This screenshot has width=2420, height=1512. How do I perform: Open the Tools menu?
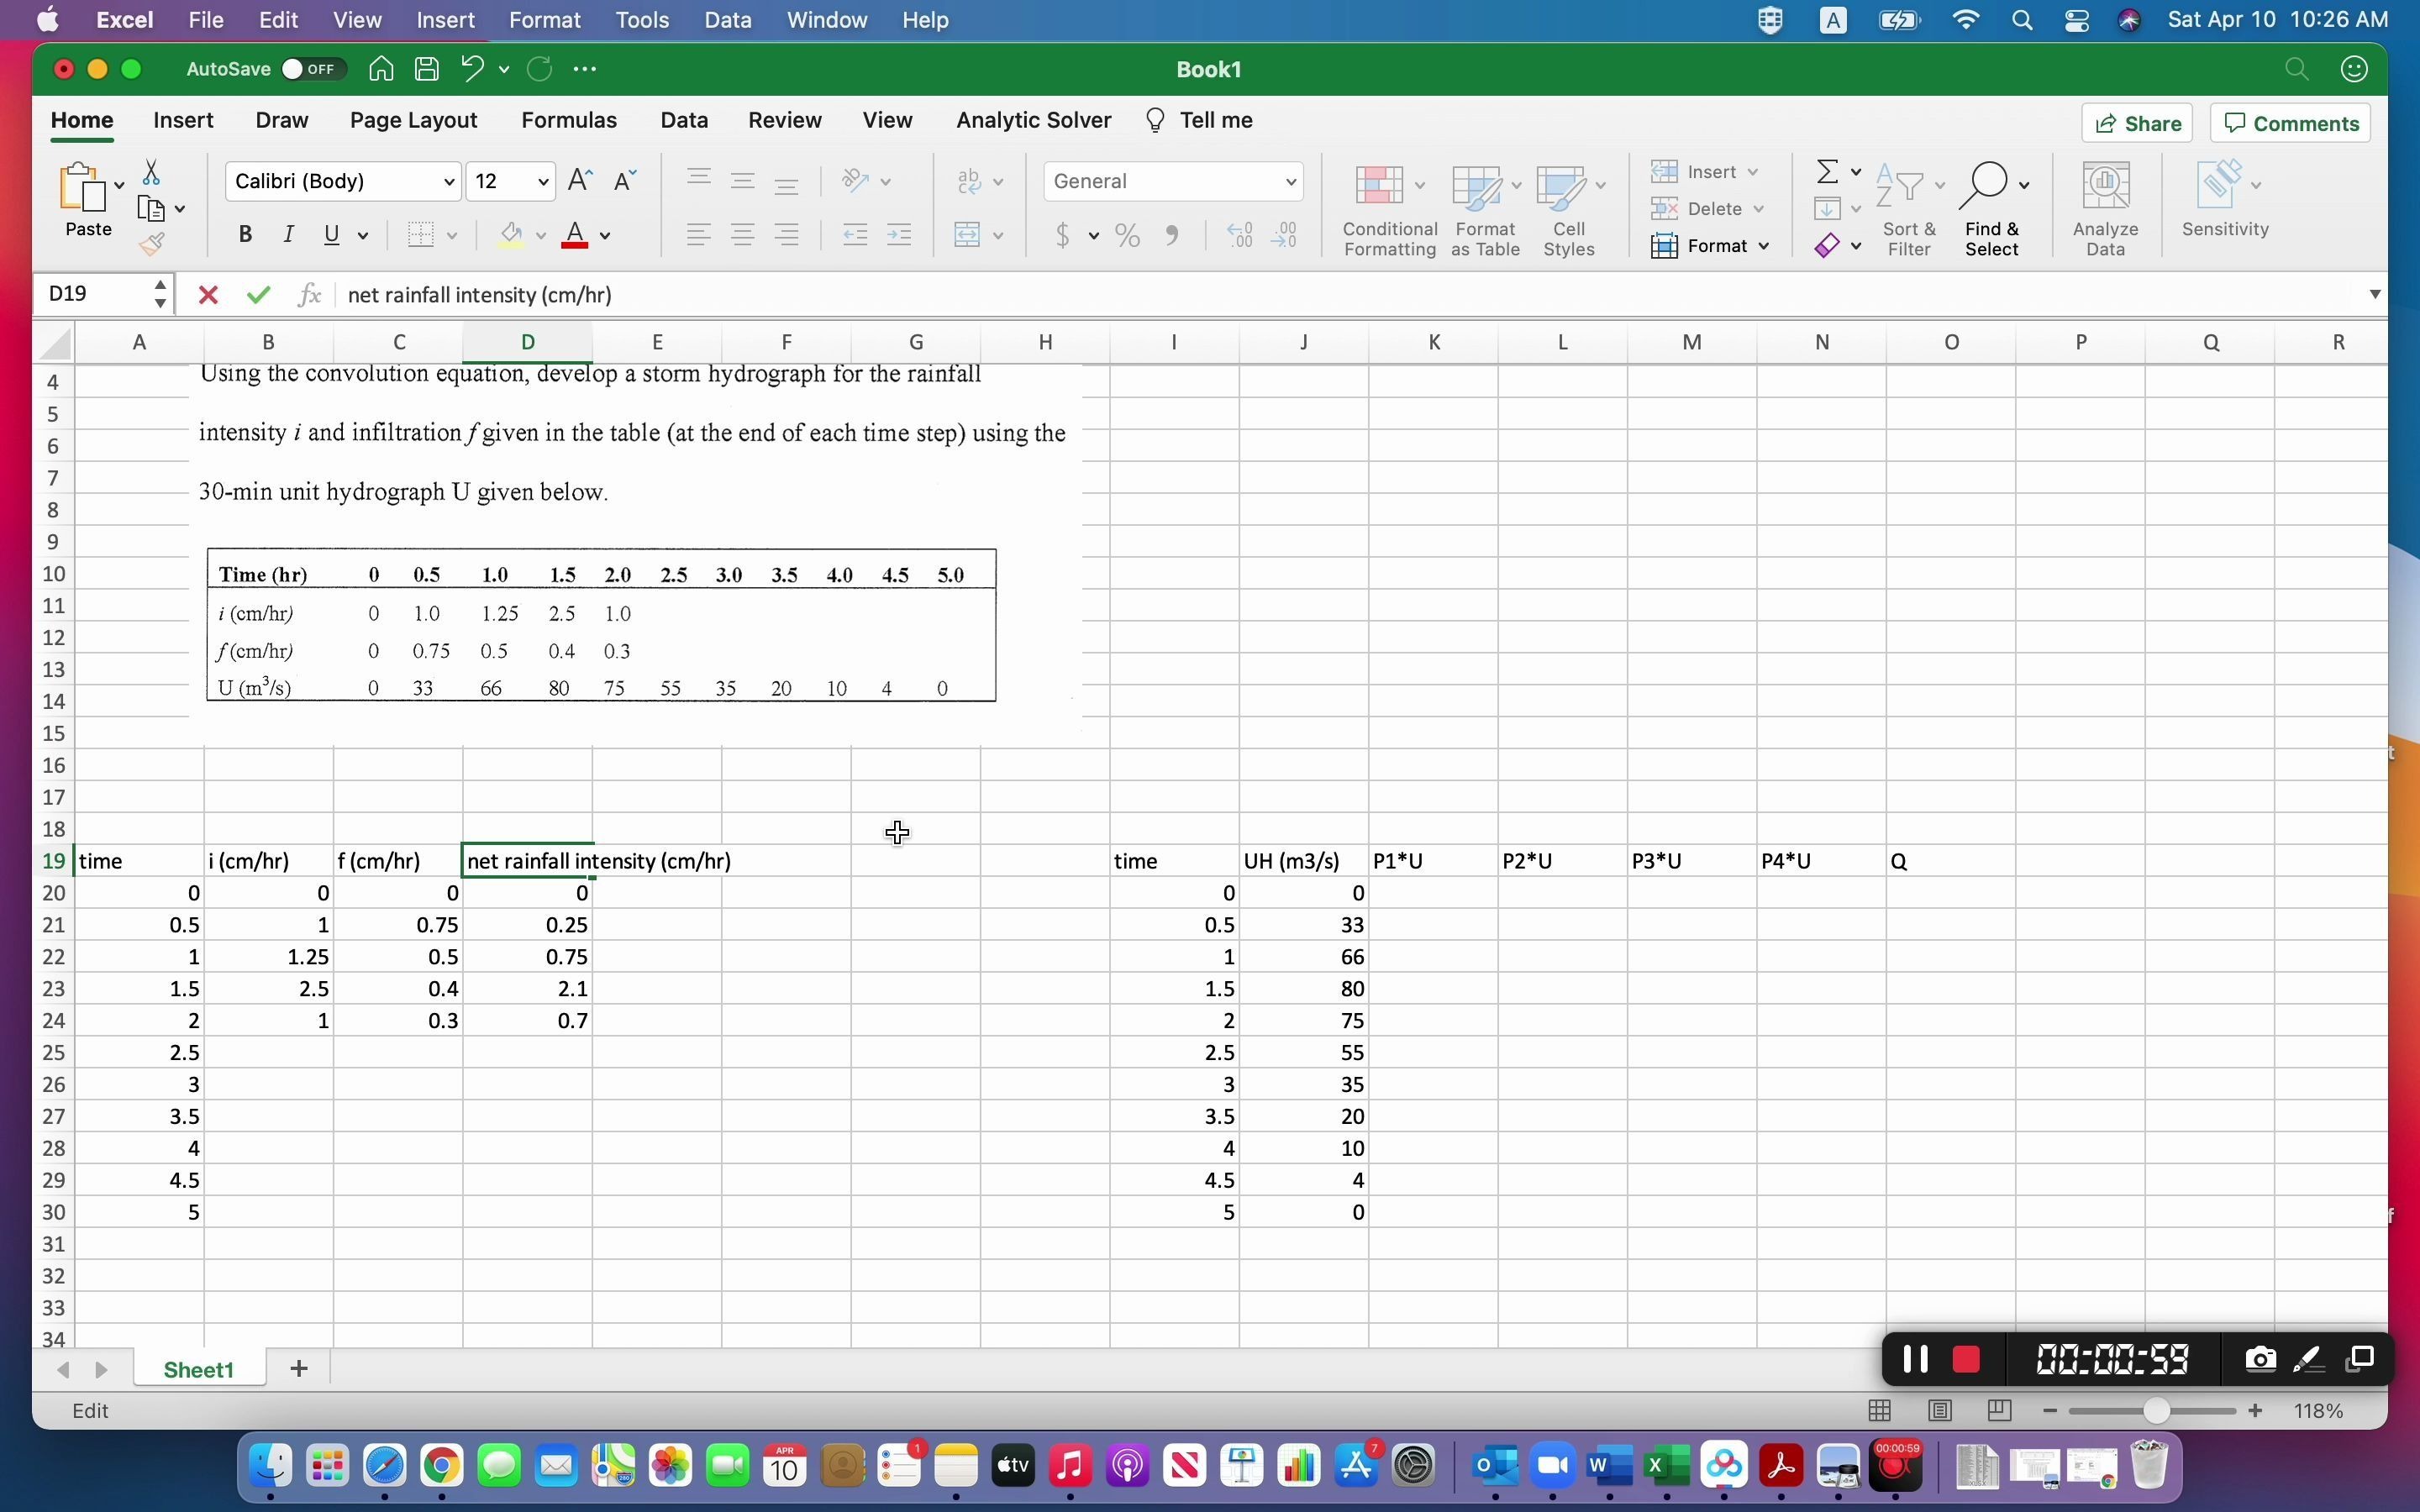coord(642,20)
